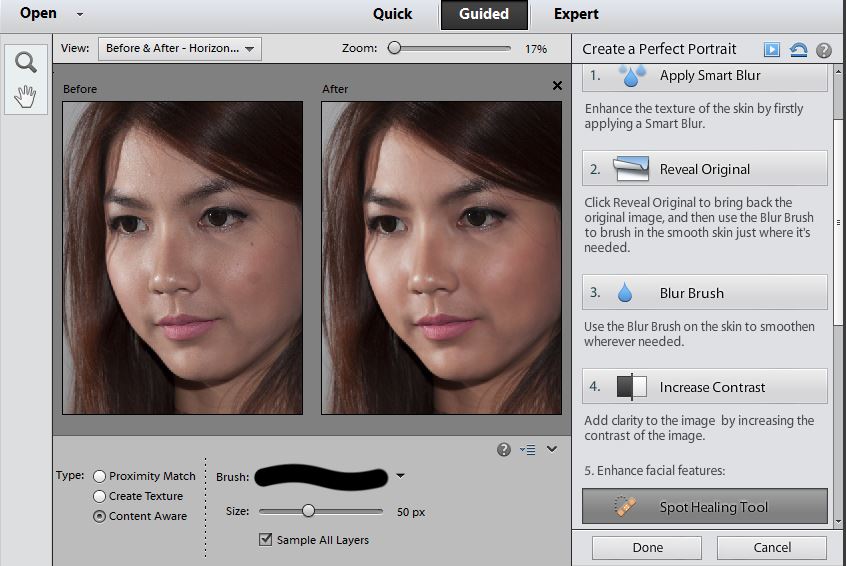Open the View mode dropdown
Screen dimensions: 846x566
(x=180, y=49)
